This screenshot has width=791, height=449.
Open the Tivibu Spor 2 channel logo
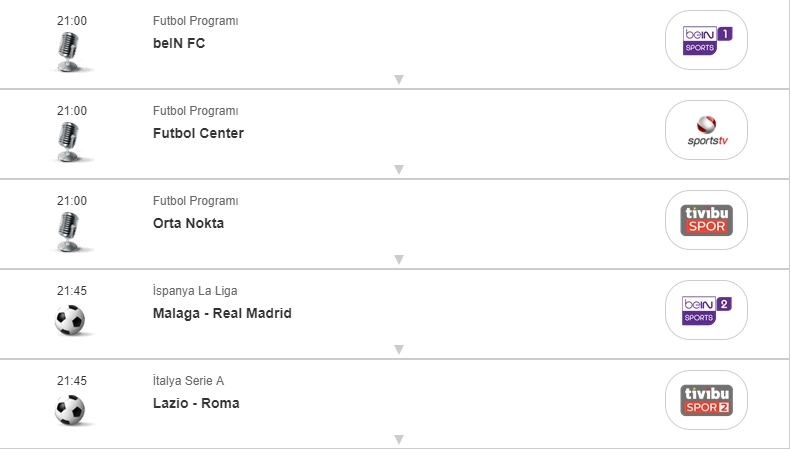click(706, 400)
